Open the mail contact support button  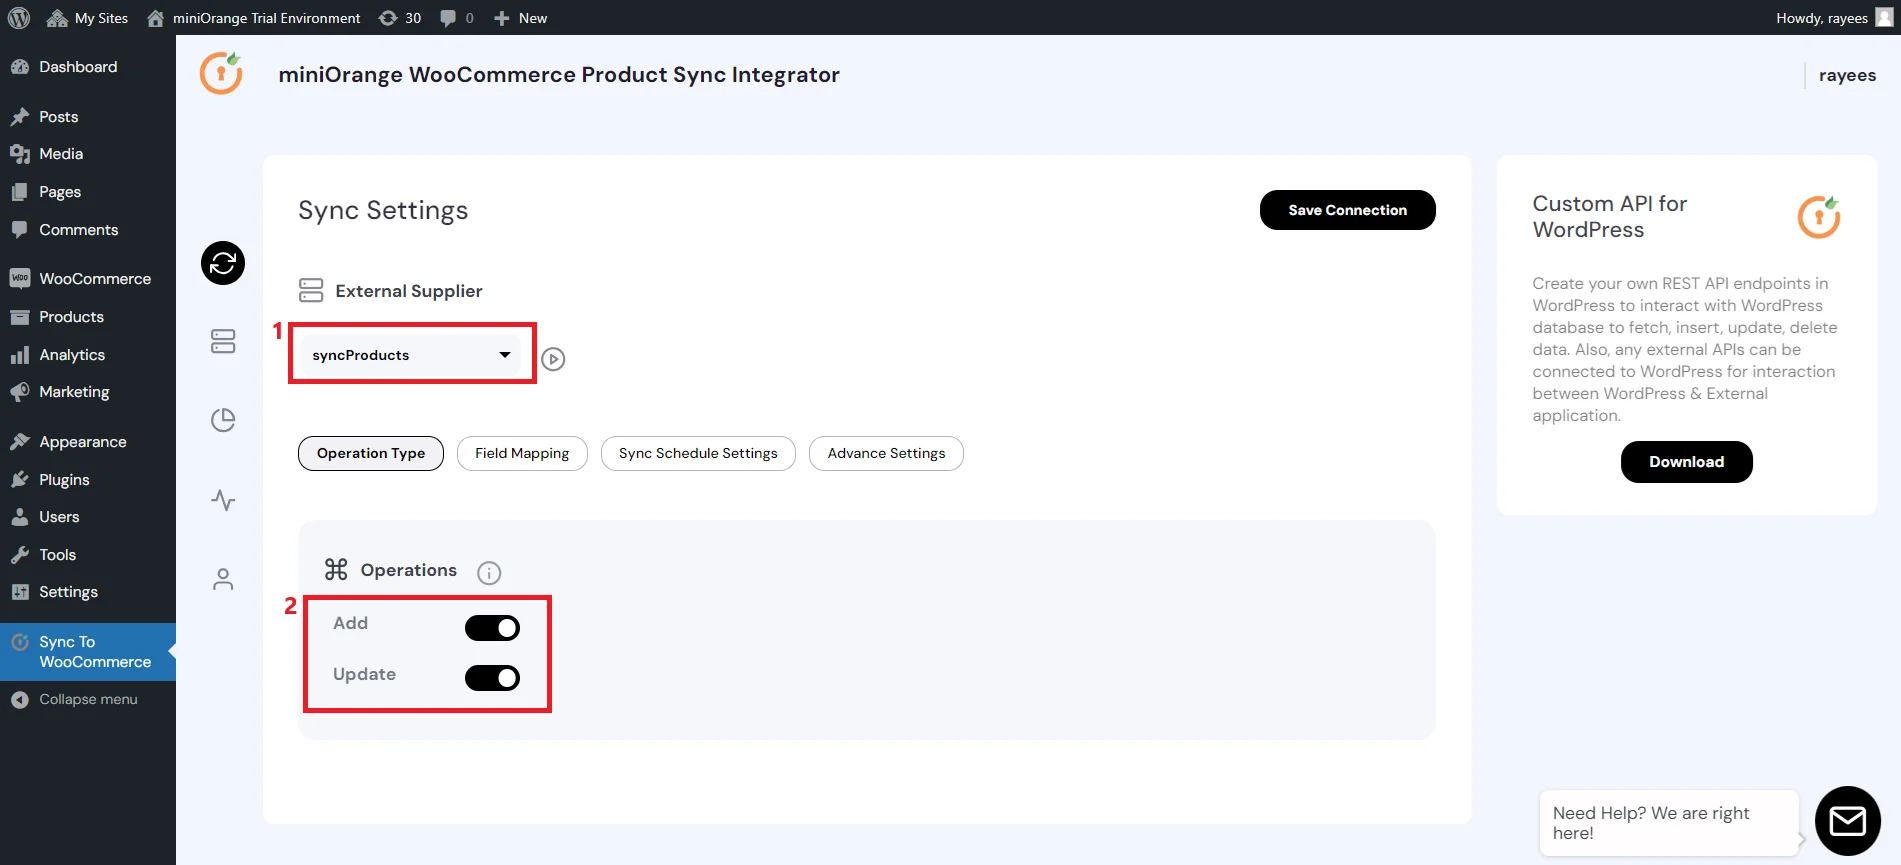1847,821
